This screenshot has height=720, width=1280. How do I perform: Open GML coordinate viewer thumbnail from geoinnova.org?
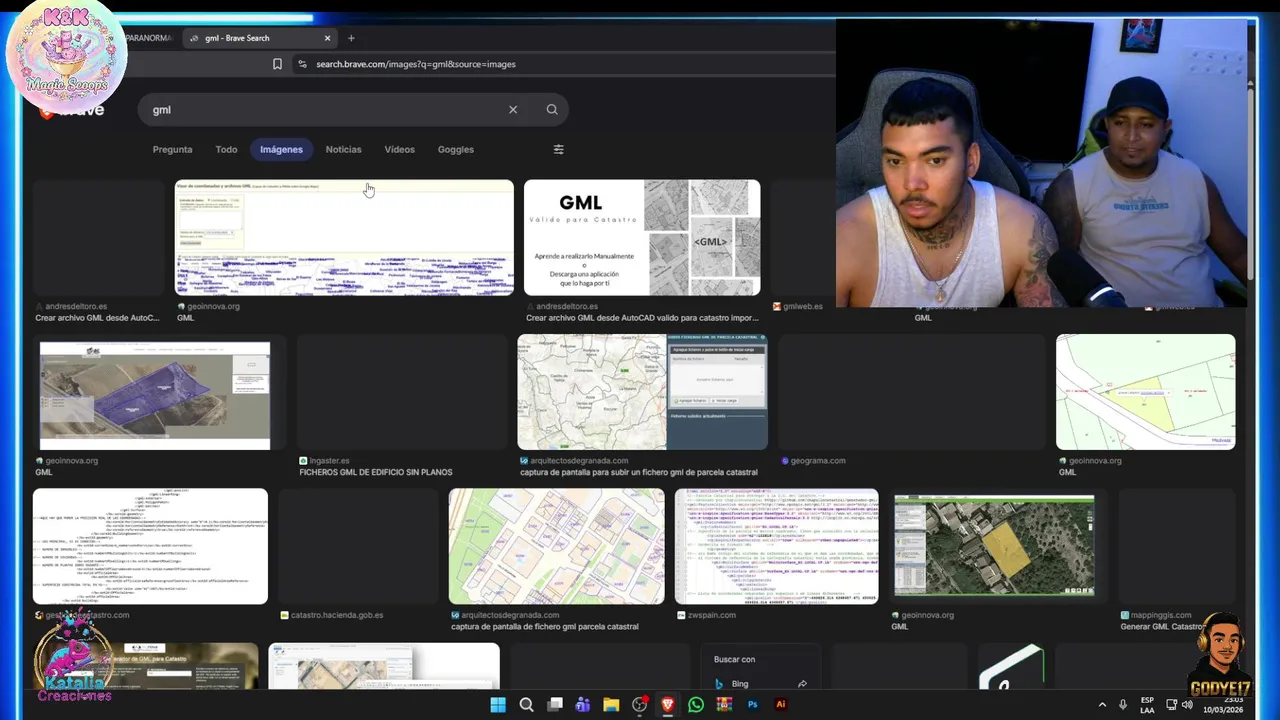tap(344, 238)
